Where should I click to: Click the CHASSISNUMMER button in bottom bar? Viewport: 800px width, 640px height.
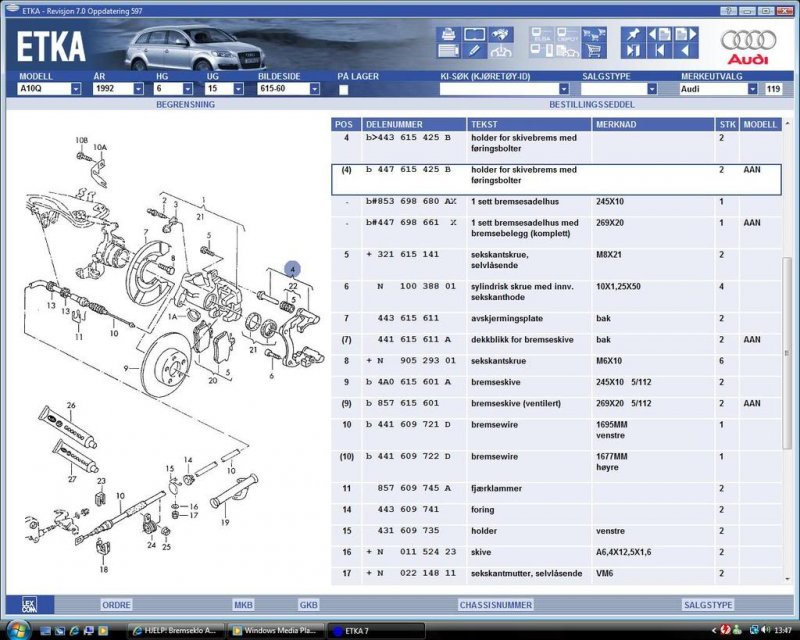(x=493, y=605)
